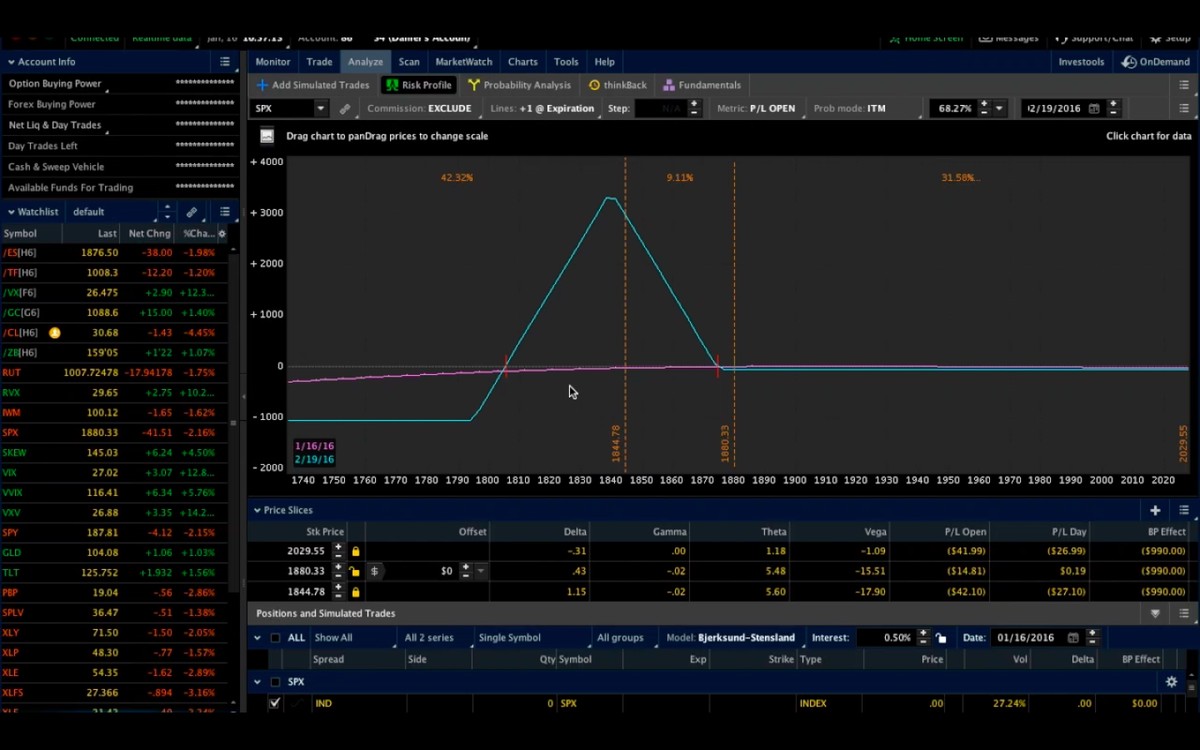Screen dimensions: 1200x750
Task: Click Add Simulated Trades plus icon
Action: (262, 85)
